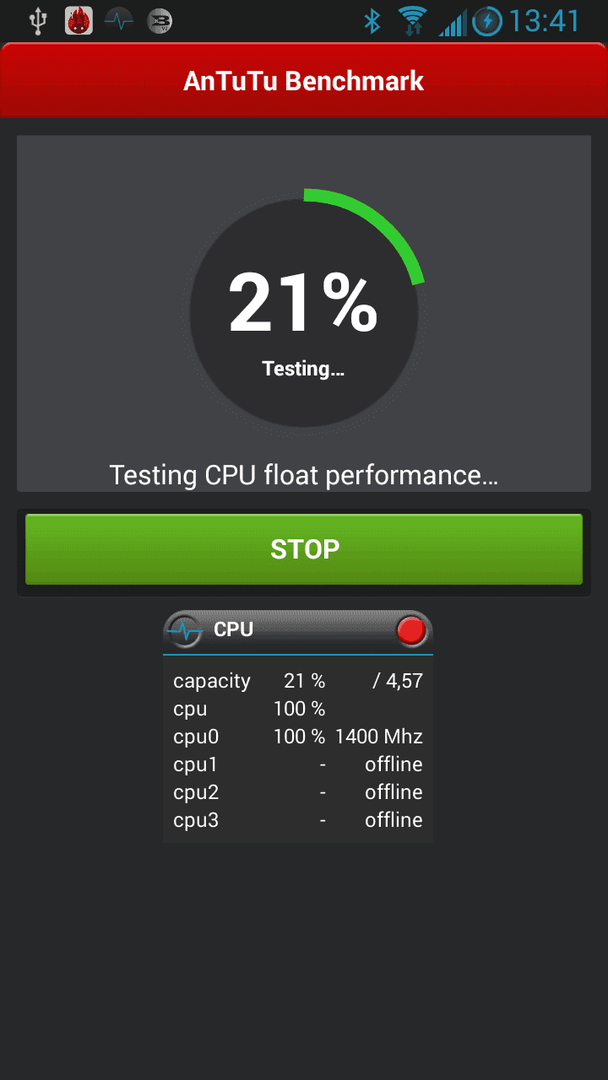Tap the capacity 21 % row
Screen dimensions: 608x1080
(297, 681)
